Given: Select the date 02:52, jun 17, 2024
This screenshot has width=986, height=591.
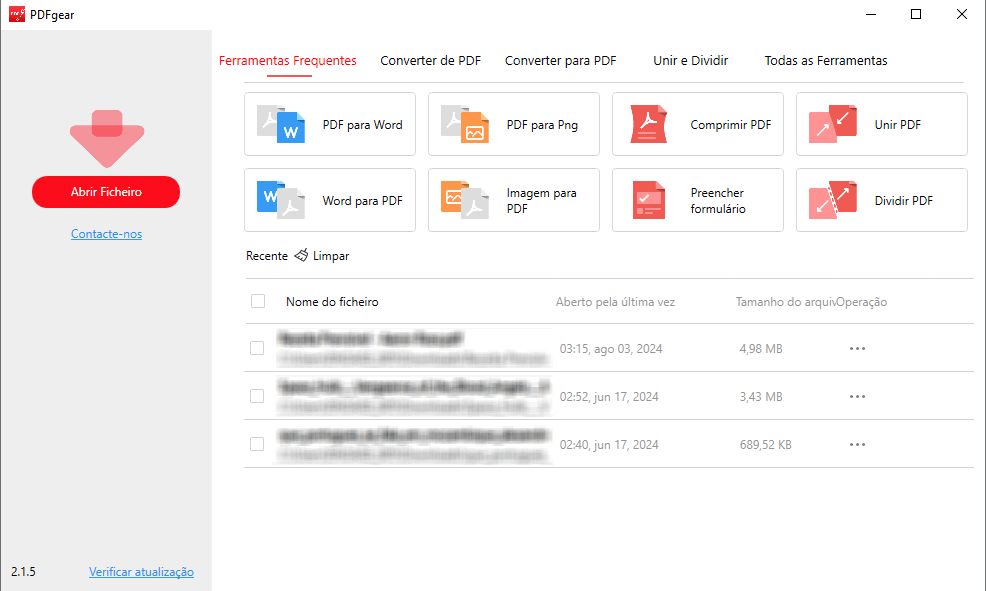Looking at the screenshot, I should pyautogui.click(x=609, y=397).
